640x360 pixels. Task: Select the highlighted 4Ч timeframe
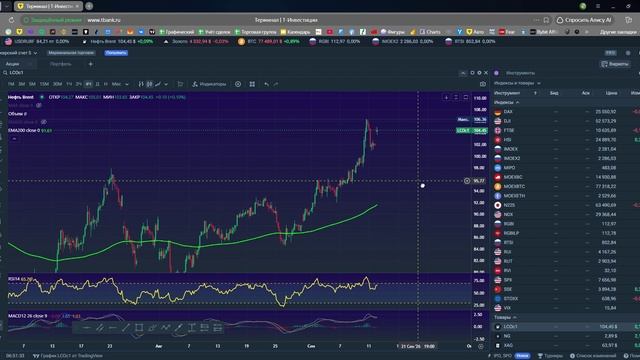(89, 84)
